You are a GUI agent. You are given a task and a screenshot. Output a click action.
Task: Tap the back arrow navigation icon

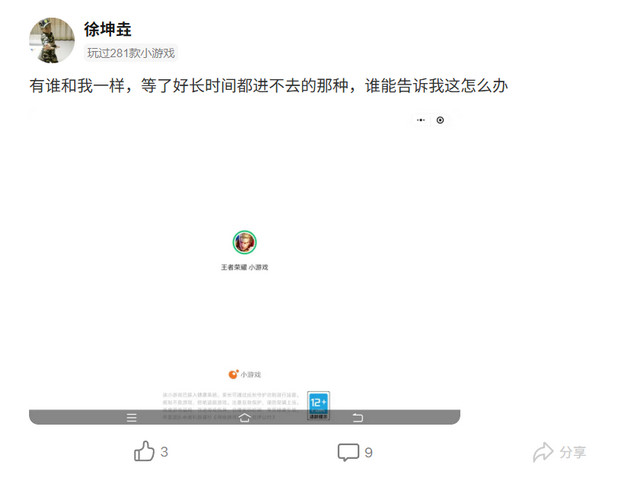pyautogui.click(x=358, y=418)
